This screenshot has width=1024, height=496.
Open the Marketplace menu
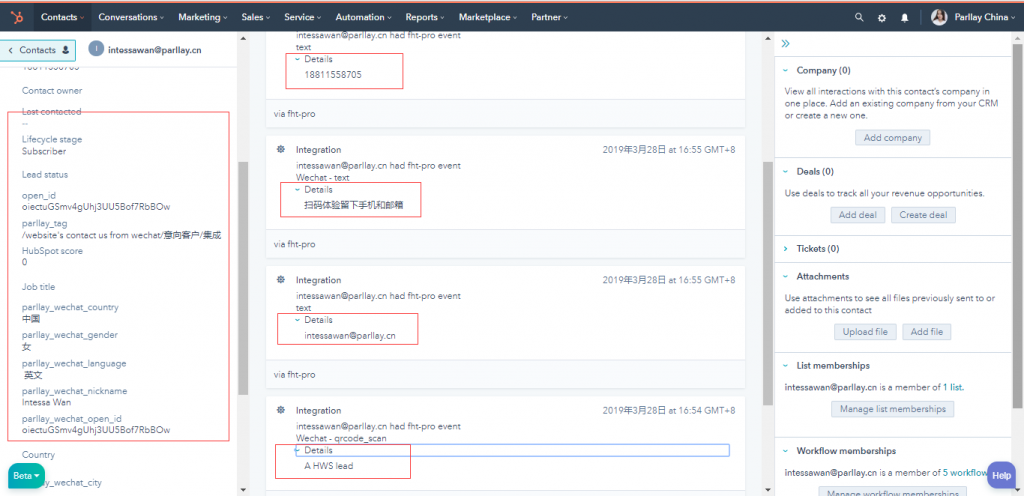click(488, 18)
